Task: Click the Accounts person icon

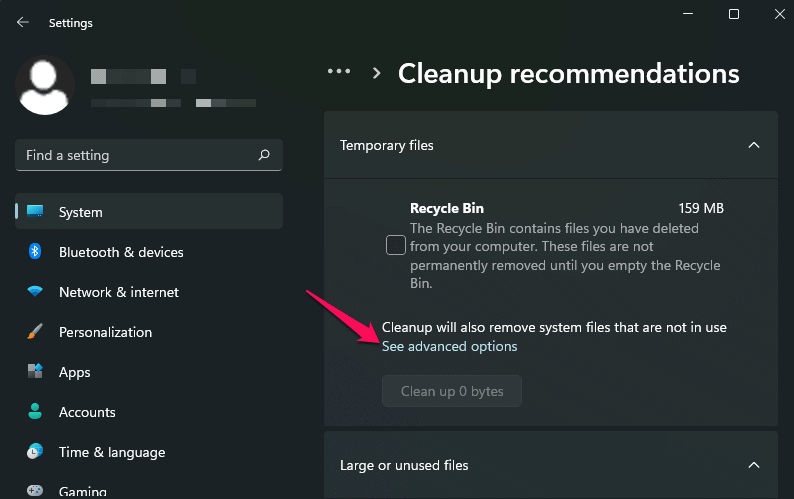Action: [x=36, y=412]
